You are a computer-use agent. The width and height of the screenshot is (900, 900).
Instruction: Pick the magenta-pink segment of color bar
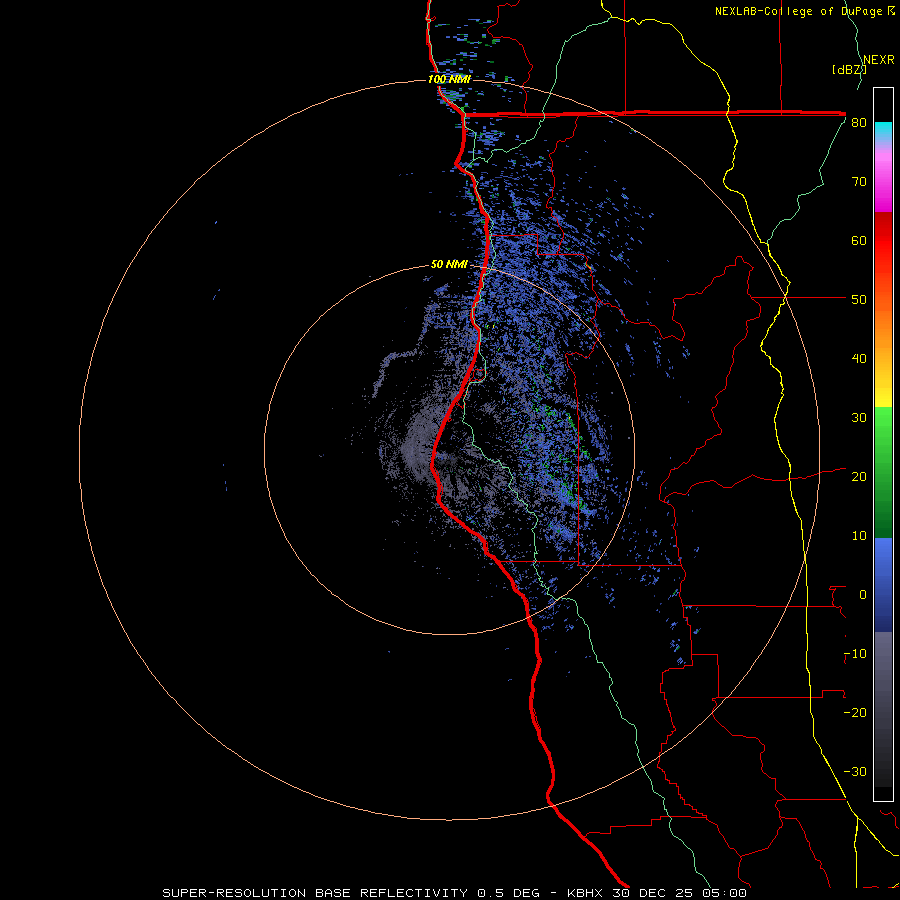tap(883, 178)
